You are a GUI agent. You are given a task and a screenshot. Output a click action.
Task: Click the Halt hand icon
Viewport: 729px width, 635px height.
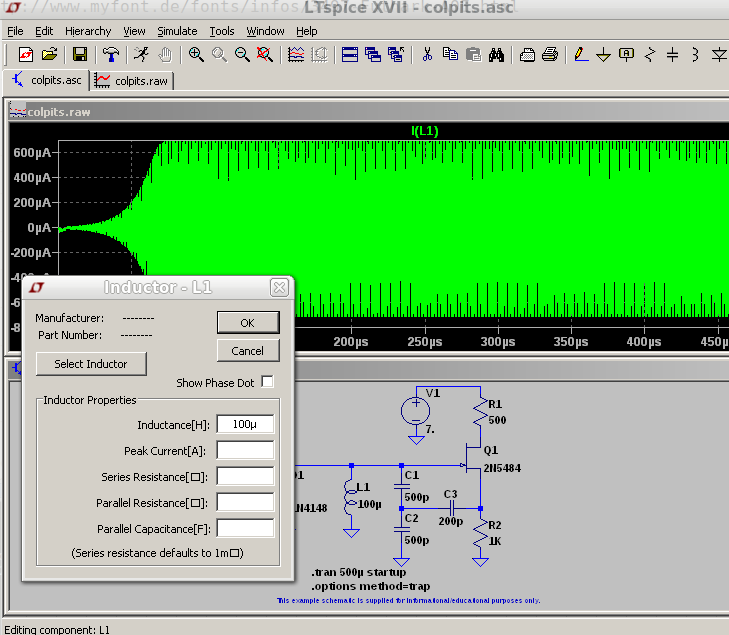[165, 55]
